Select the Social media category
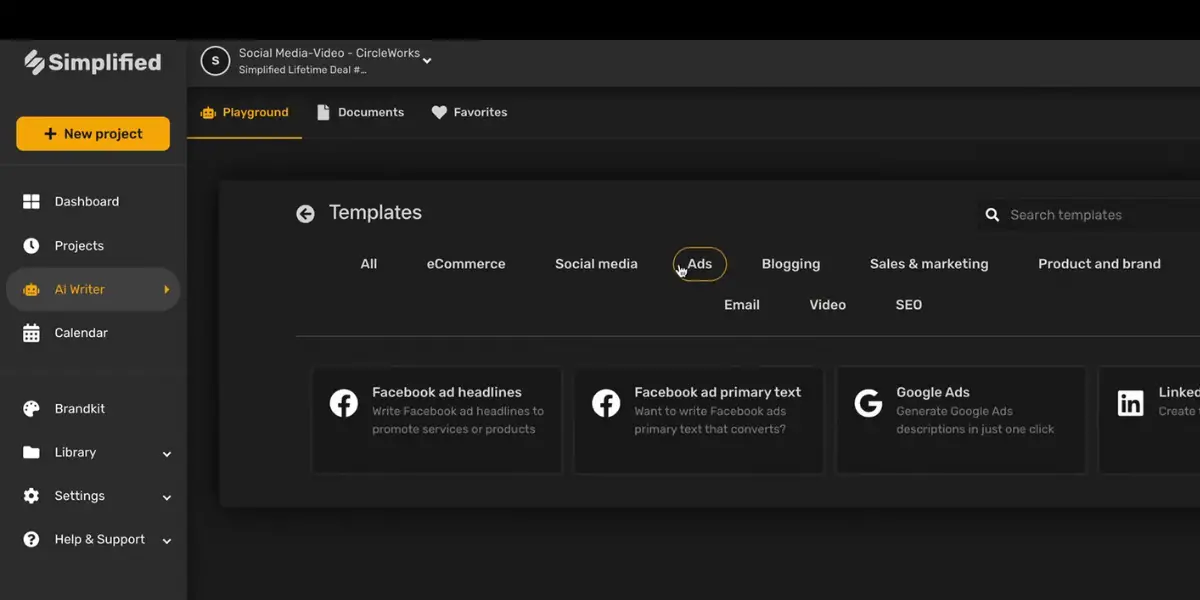The width and height of the screenshot is (1200, 600). point(596,264)
